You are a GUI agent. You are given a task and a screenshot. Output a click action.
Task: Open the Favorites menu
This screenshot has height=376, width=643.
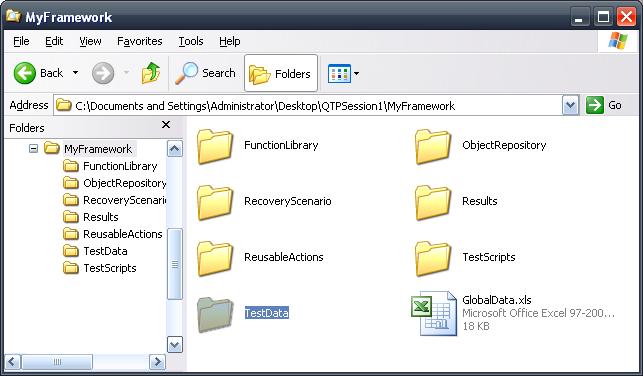coord(140,41)
